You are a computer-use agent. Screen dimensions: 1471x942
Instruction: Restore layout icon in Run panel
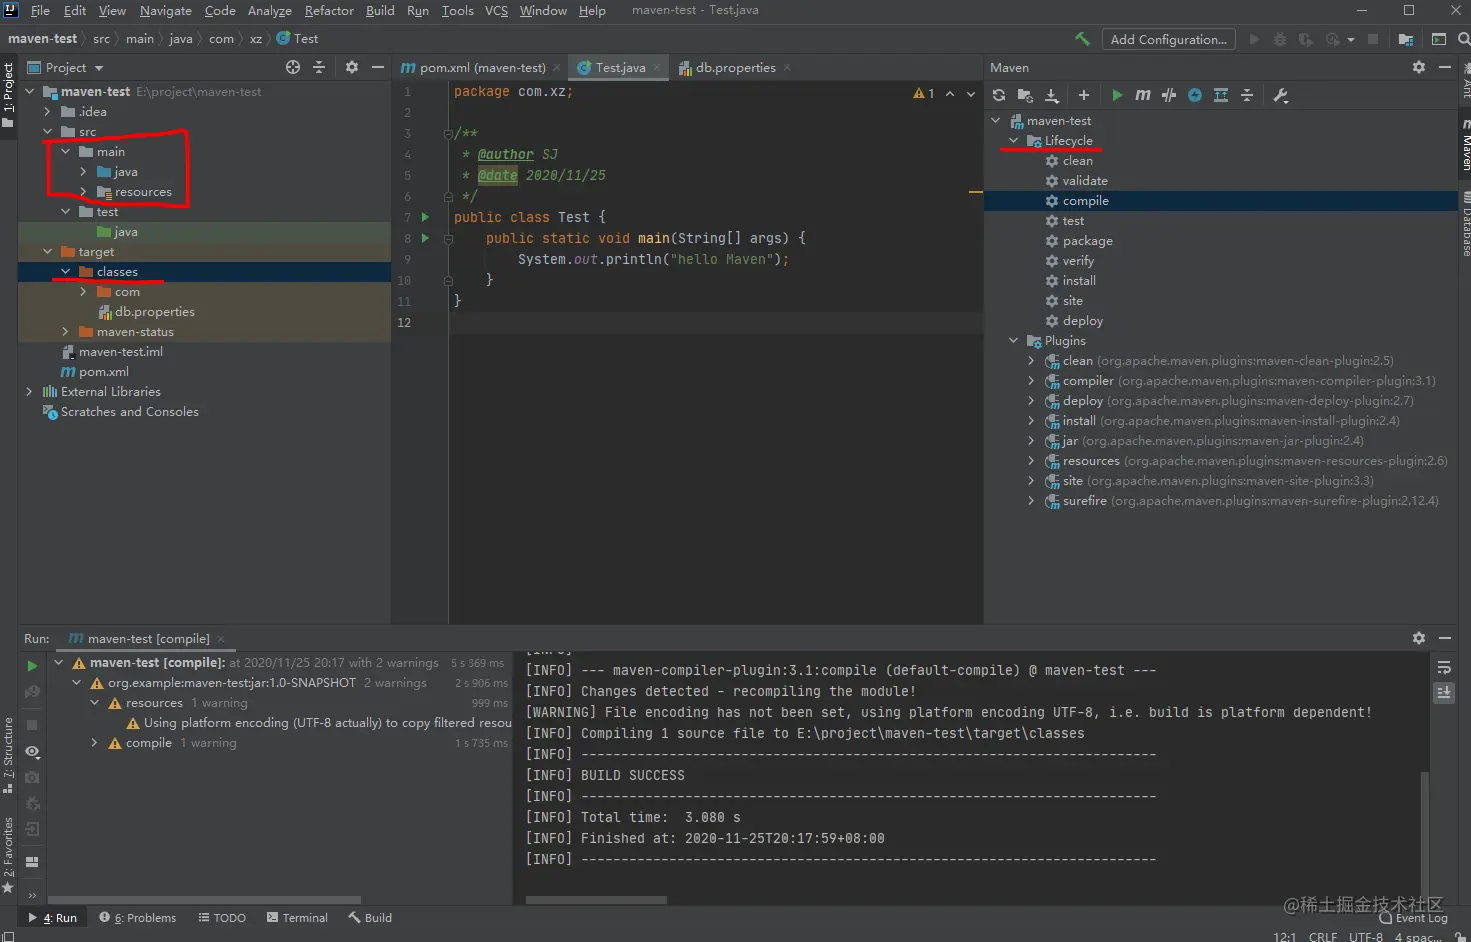pos(32,861)
